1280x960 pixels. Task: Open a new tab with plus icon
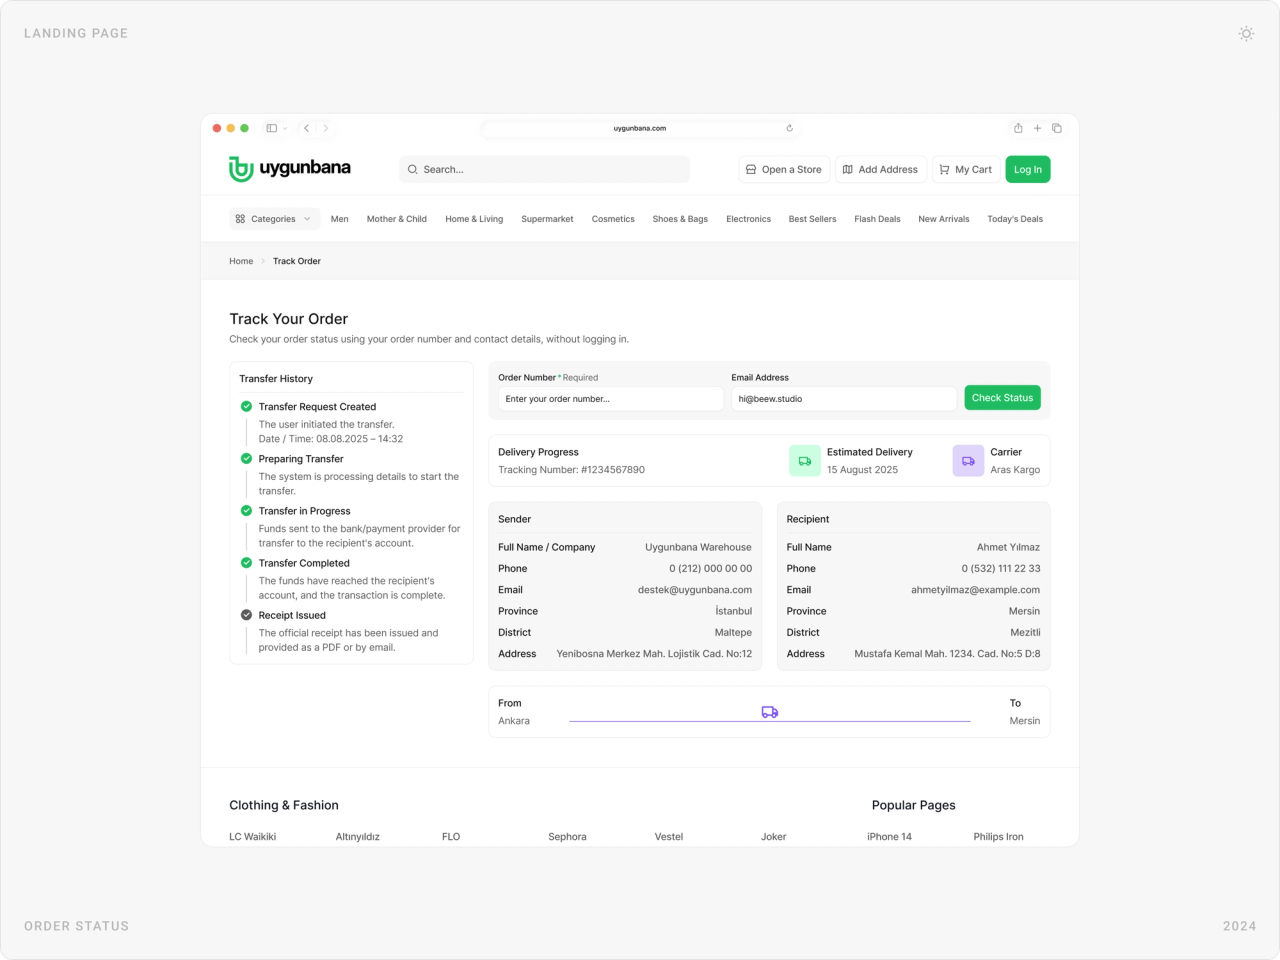click(1037, 128)
